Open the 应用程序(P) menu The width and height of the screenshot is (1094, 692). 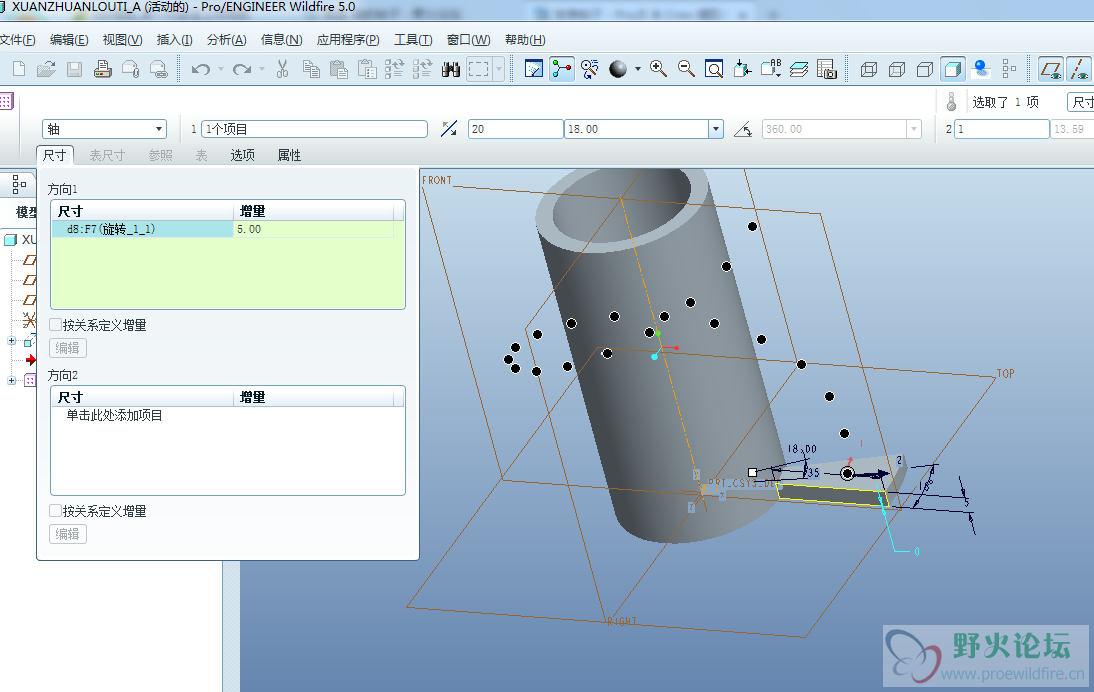click(x=348, y=40)
